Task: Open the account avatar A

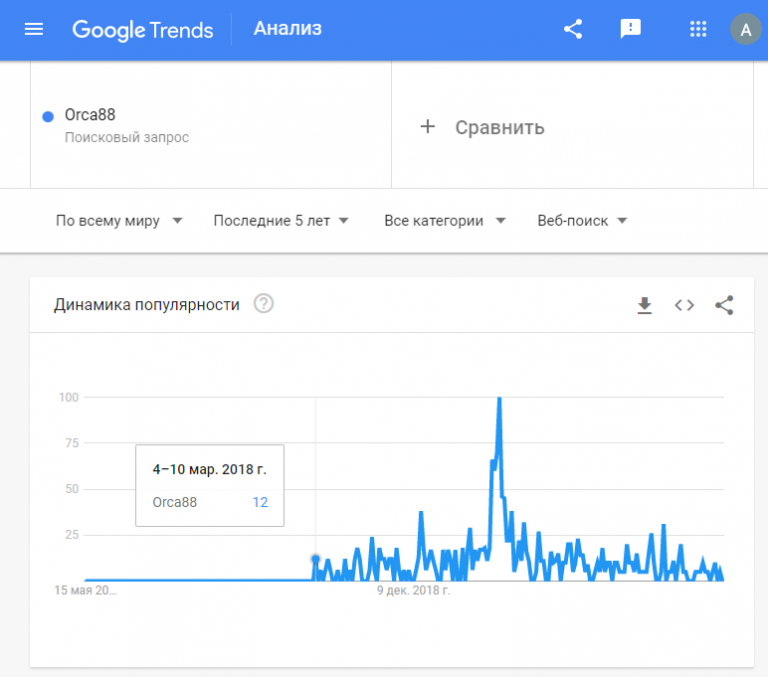Action: point(745,29)
